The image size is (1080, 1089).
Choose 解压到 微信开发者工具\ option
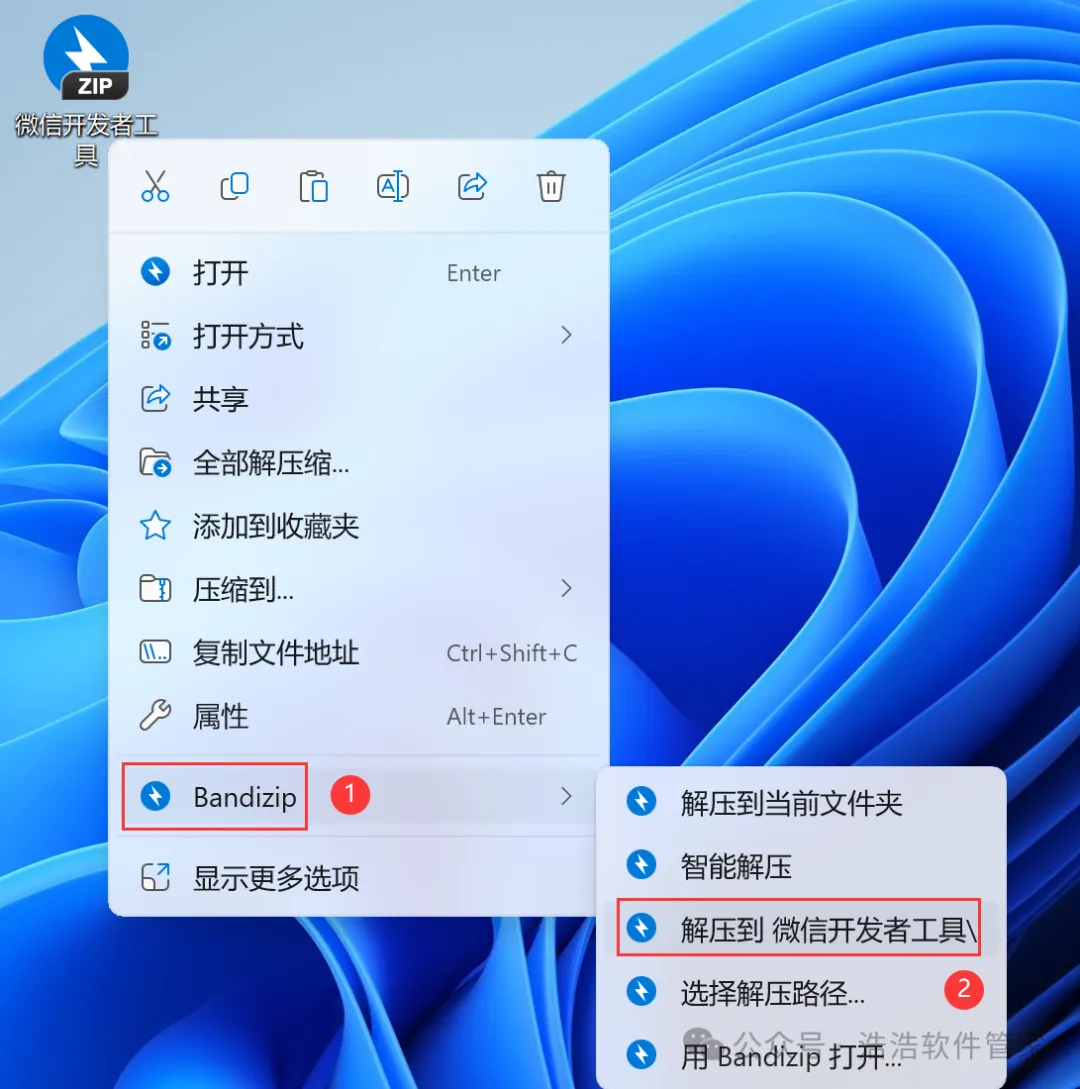801,929
